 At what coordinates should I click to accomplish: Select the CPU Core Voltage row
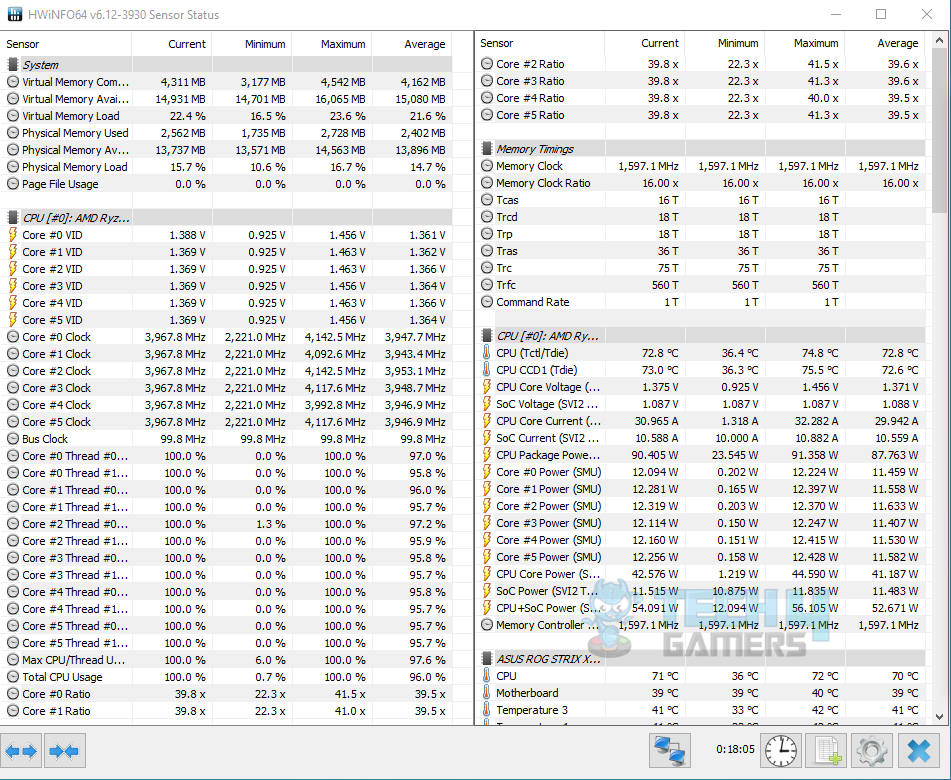point(701,387)
